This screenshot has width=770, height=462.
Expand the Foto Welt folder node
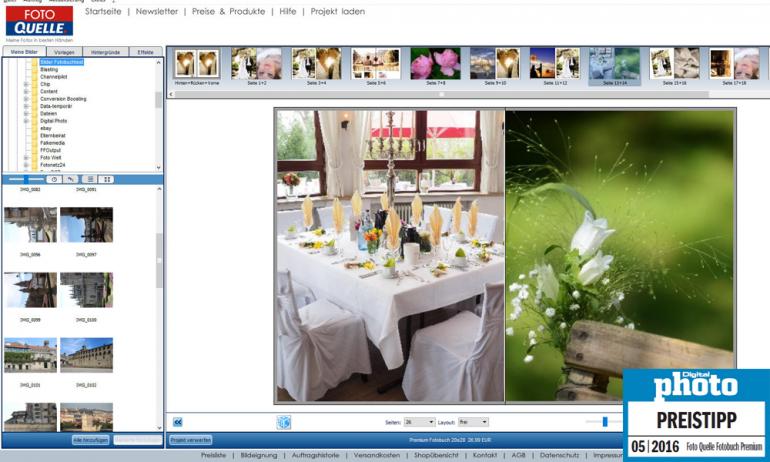click(26, 158)
